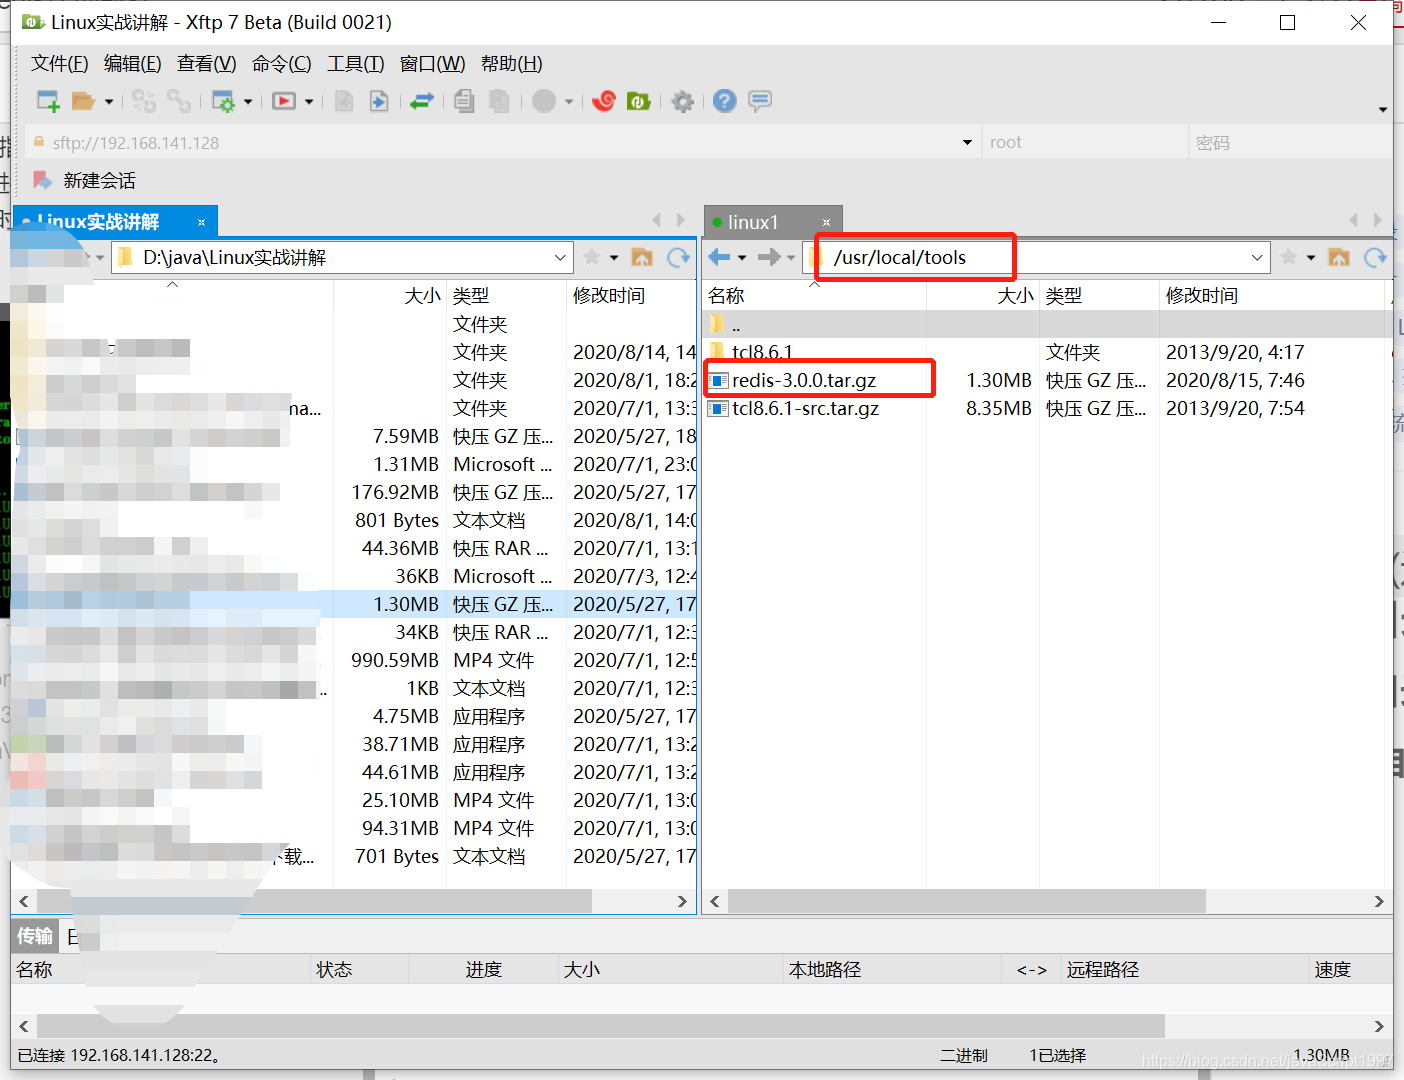Sort local pane by 类型 column
The height and width of the screenshot is (1080, 1404).
471,296
